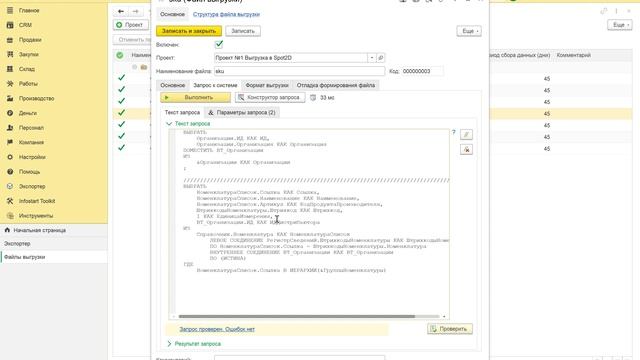The image size is (640, 360).
Task: Open the Проект field dropdown arrow
Action: (371, 58)
